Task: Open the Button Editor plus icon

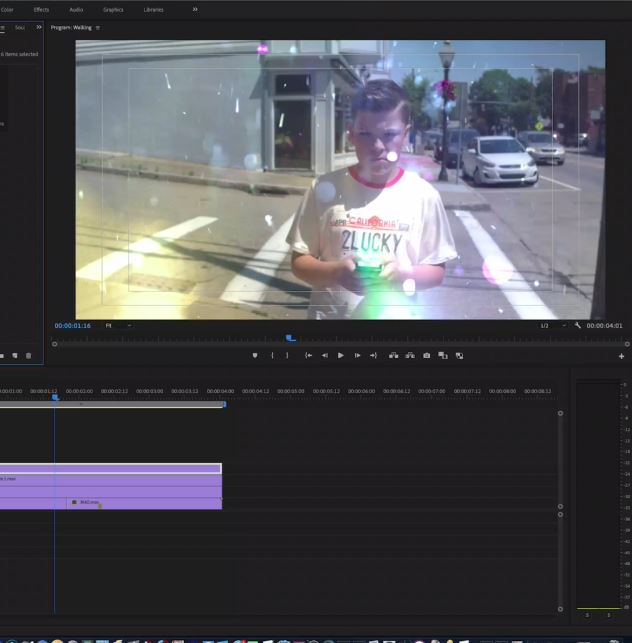Action: point(621,356)
